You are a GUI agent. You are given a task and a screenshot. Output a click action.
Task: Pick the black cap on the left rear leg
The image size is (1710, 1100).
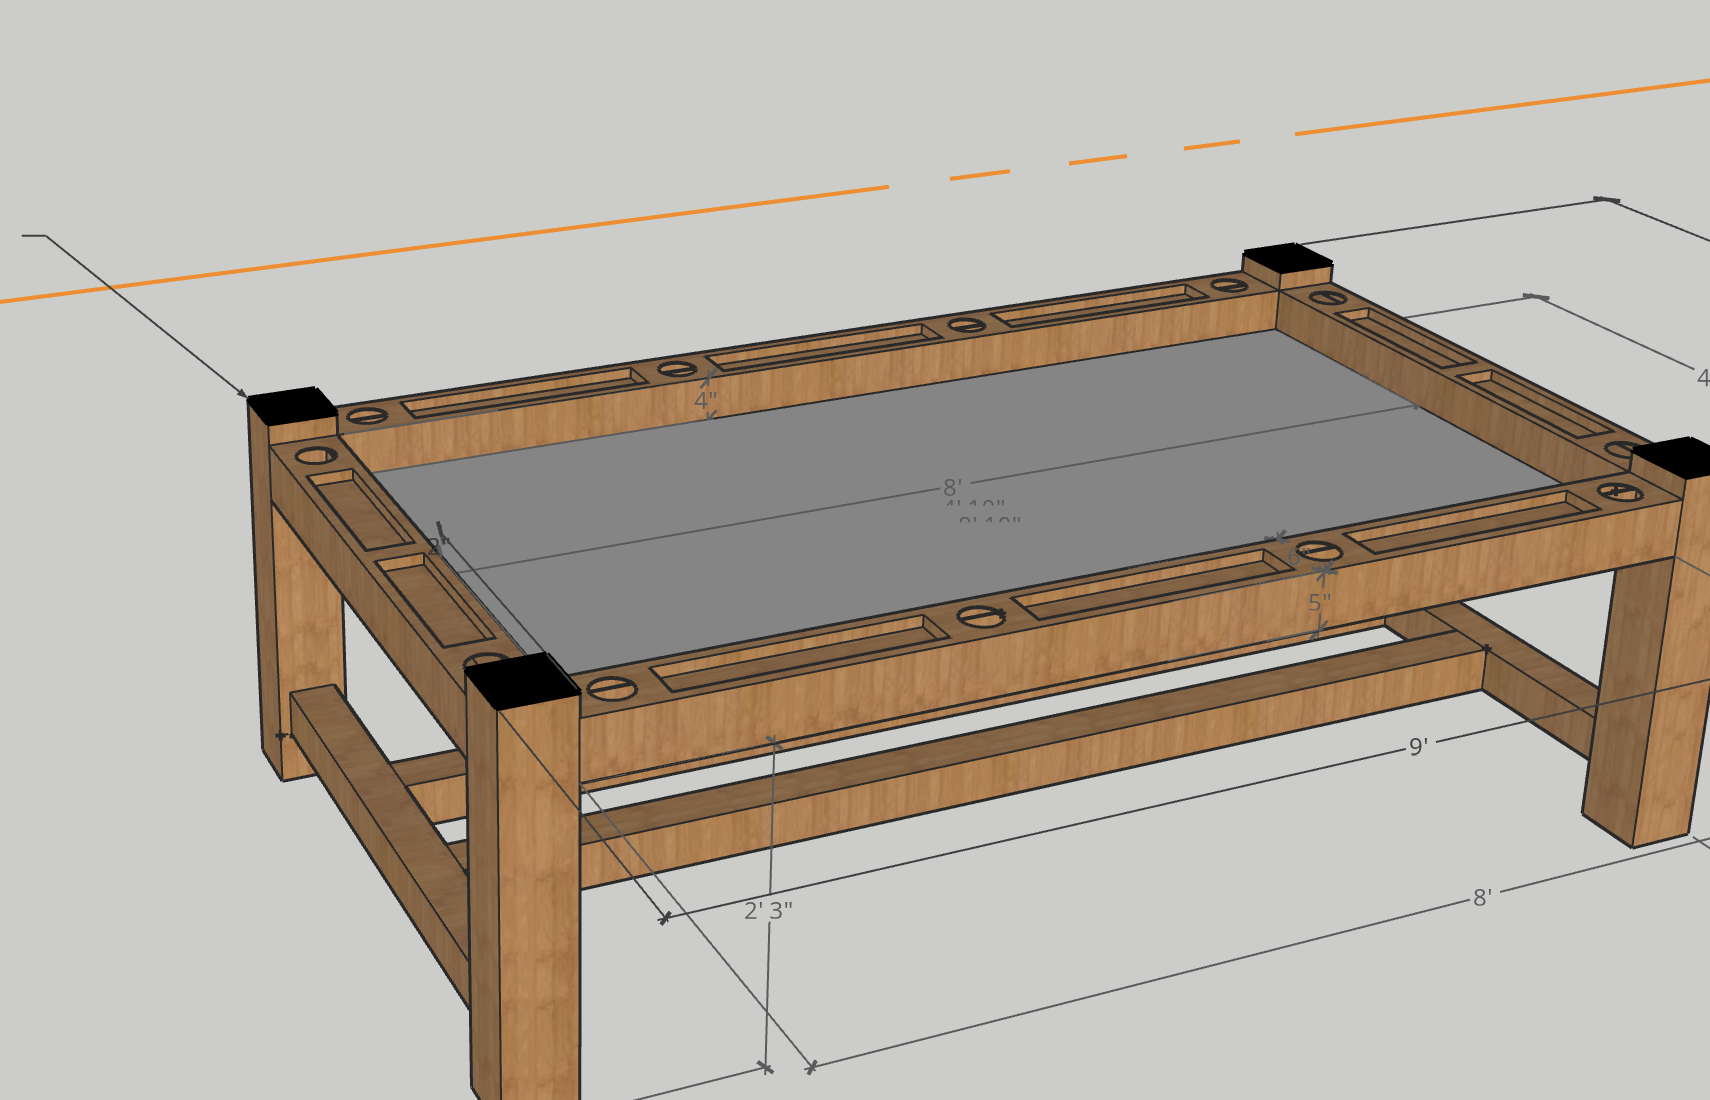click(x=291, y=405)
